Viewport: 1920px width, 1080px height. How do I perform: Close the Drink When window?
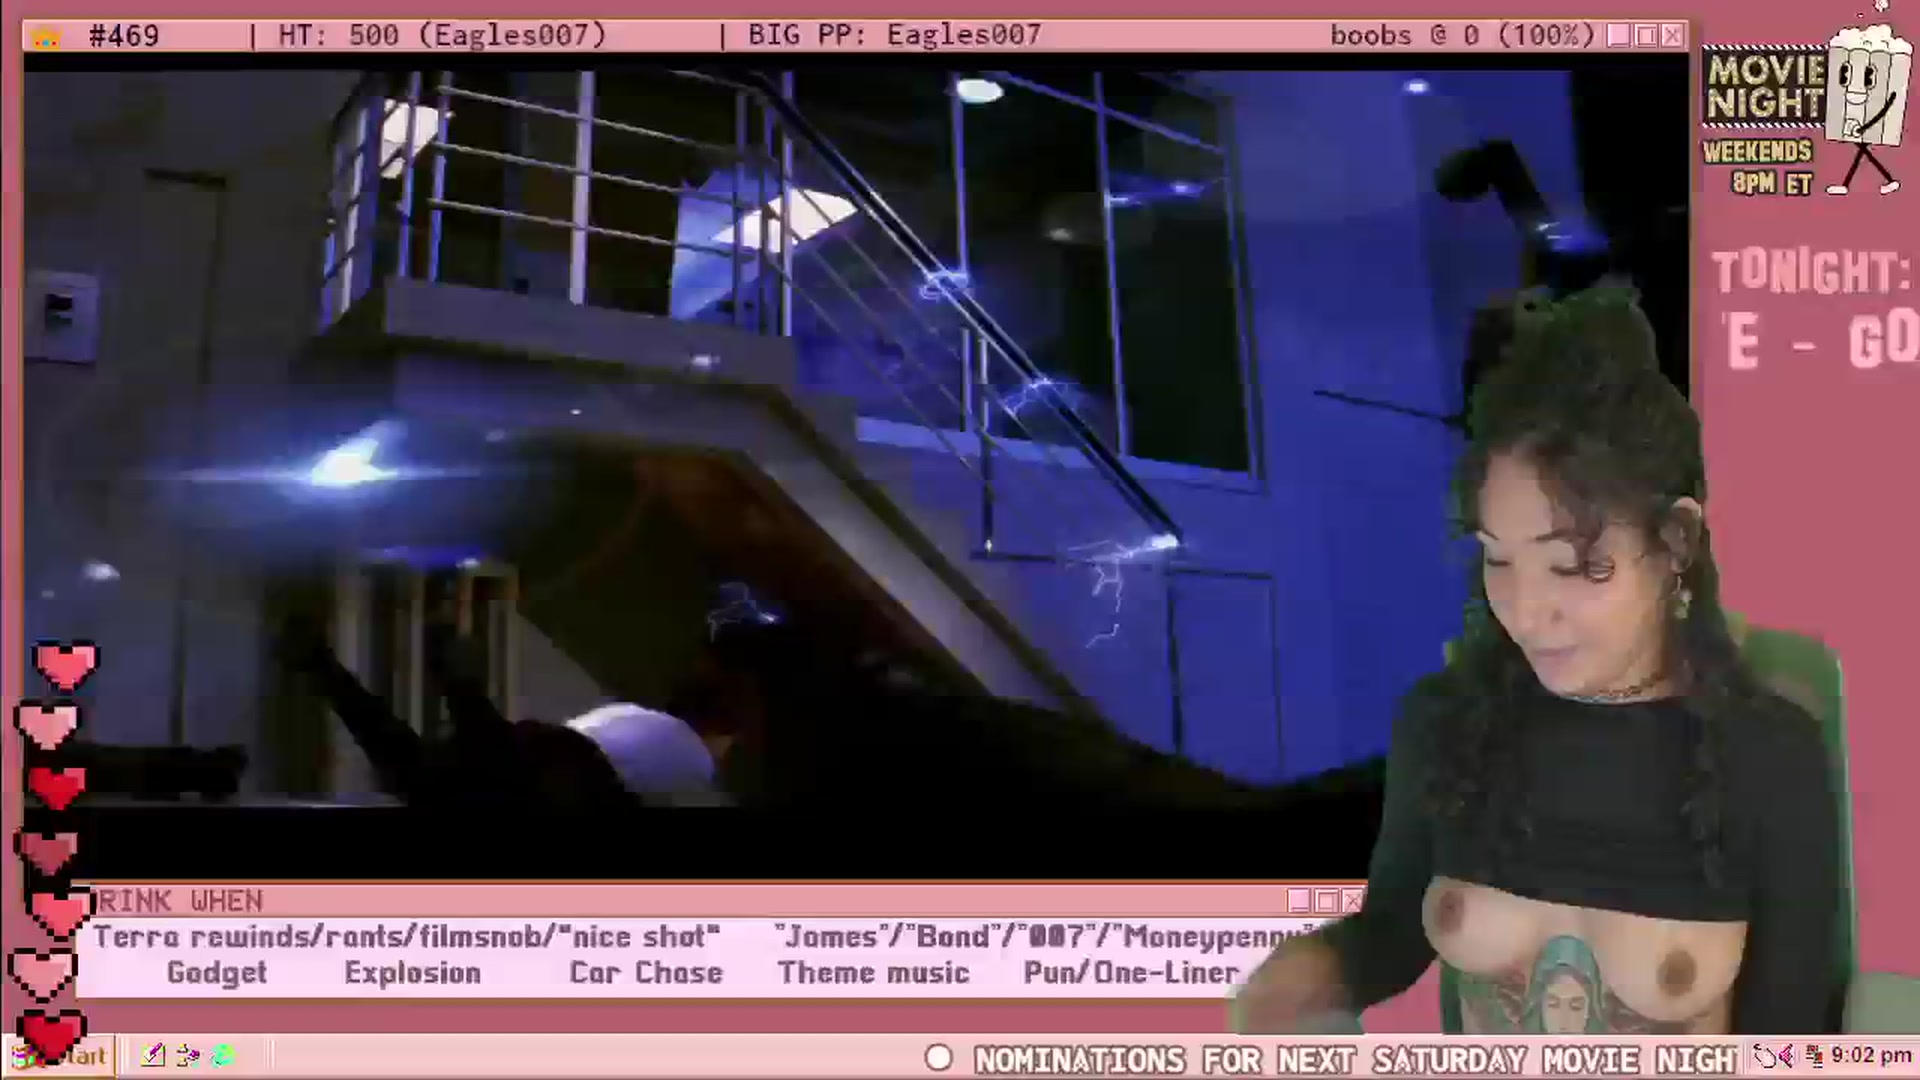pos(1352,901)
